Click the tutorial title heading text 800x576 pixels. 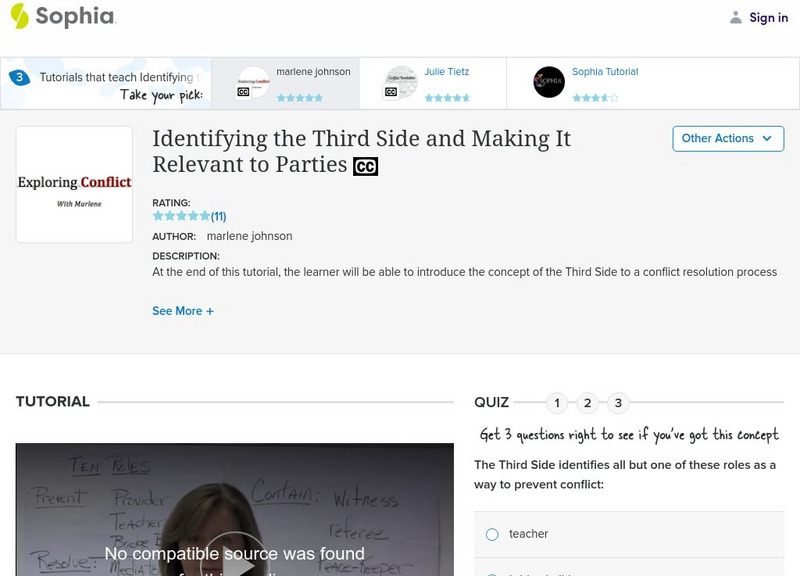click(361, 152)
